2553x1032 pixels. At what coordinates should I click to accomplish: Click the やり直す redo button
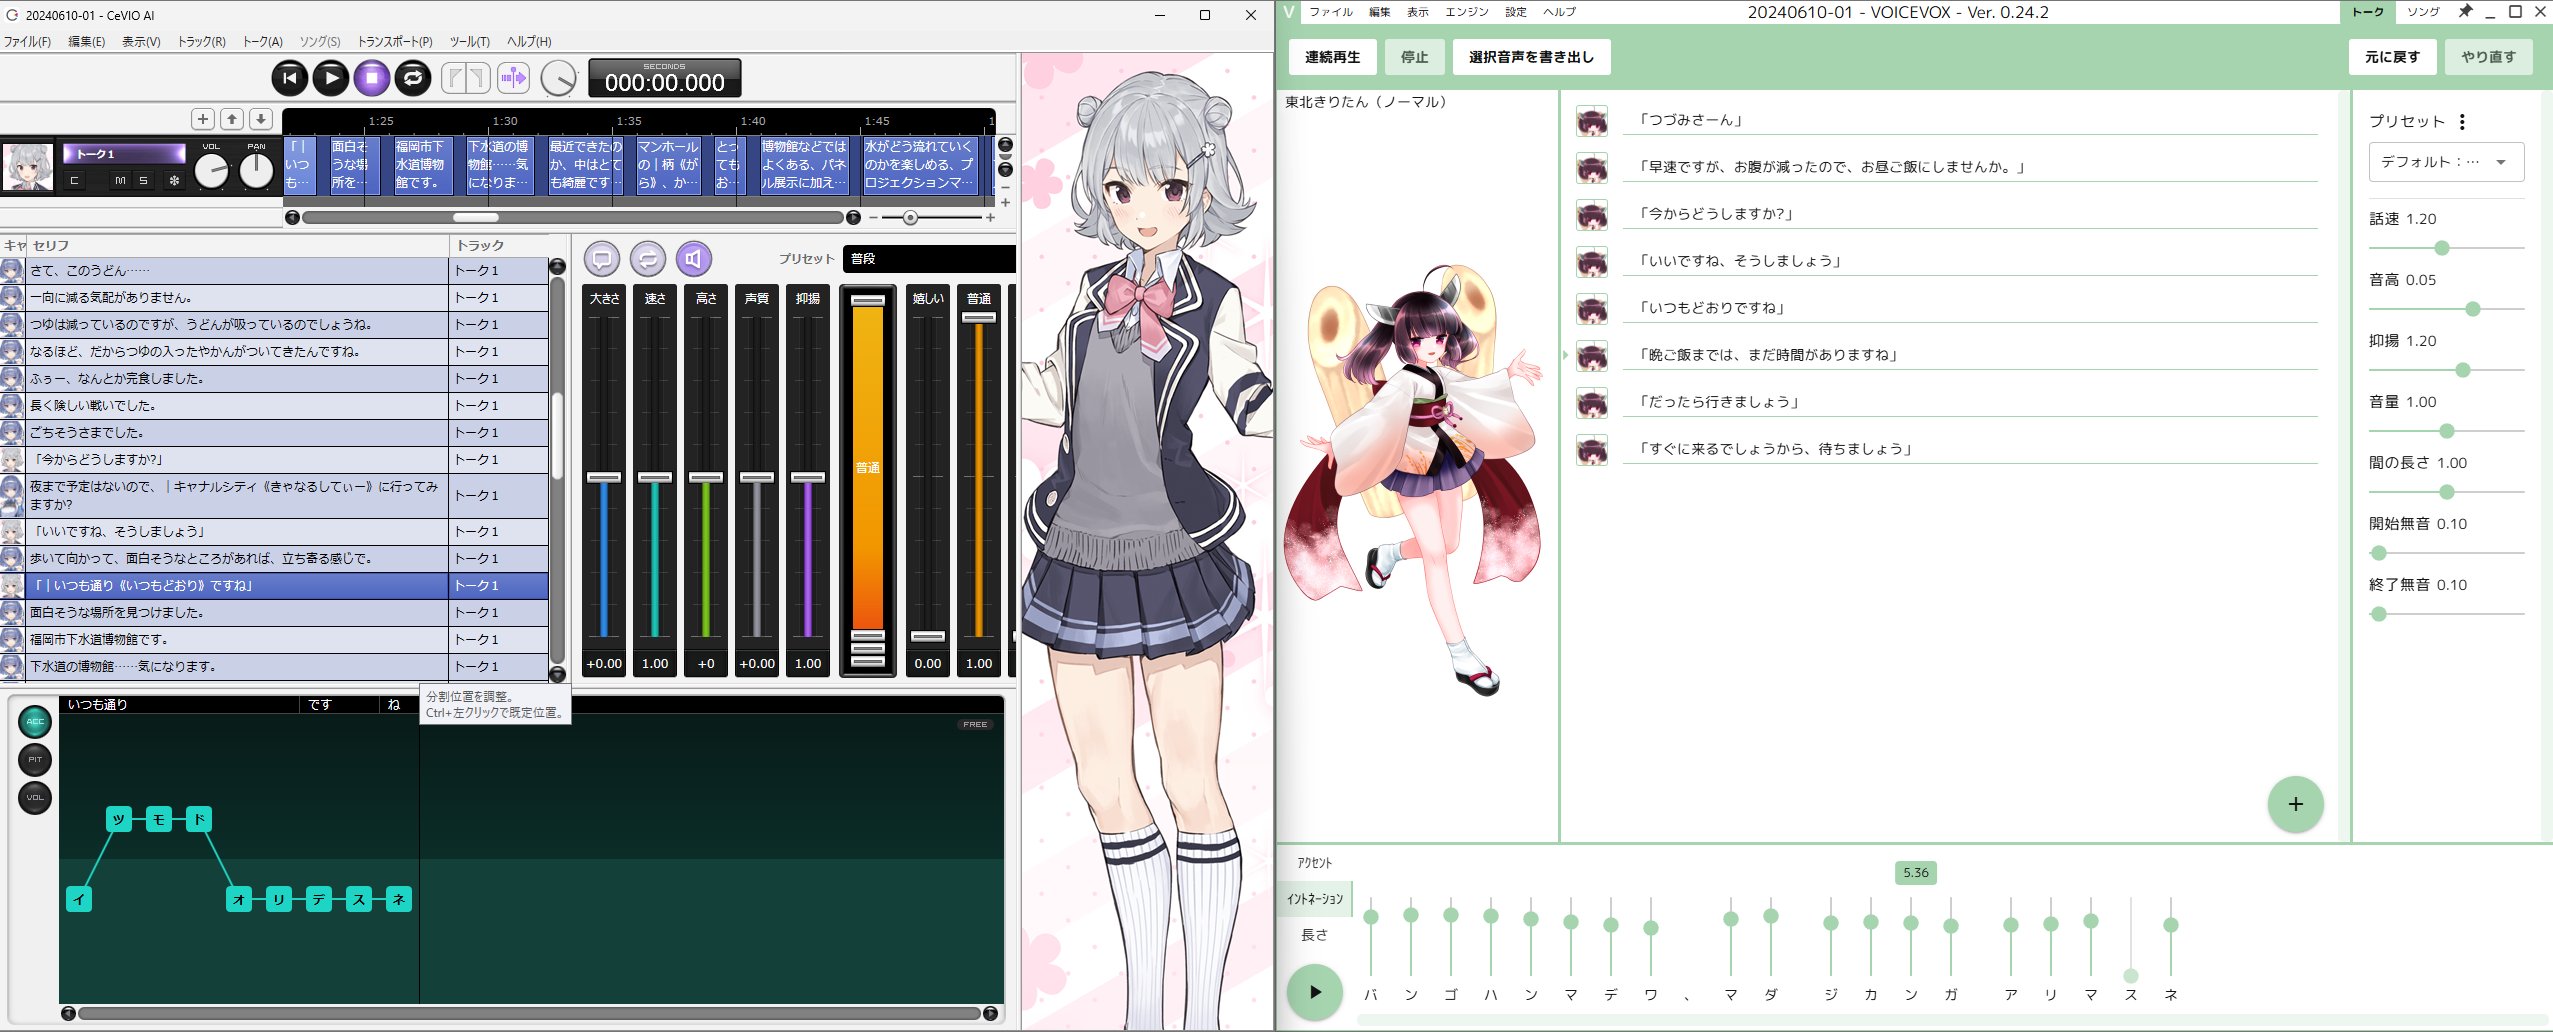click(2488, 57)
